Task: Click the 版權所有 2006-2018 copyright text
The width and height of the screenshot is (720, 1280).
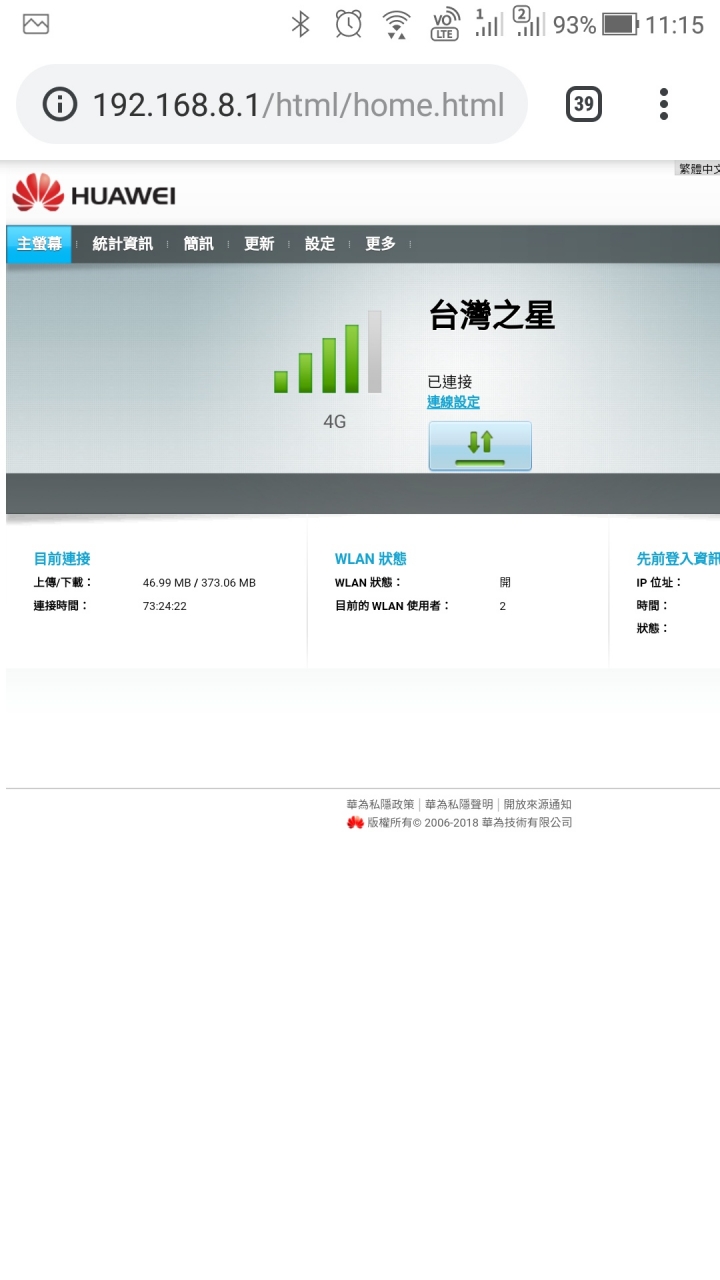Action: [469, 823]
